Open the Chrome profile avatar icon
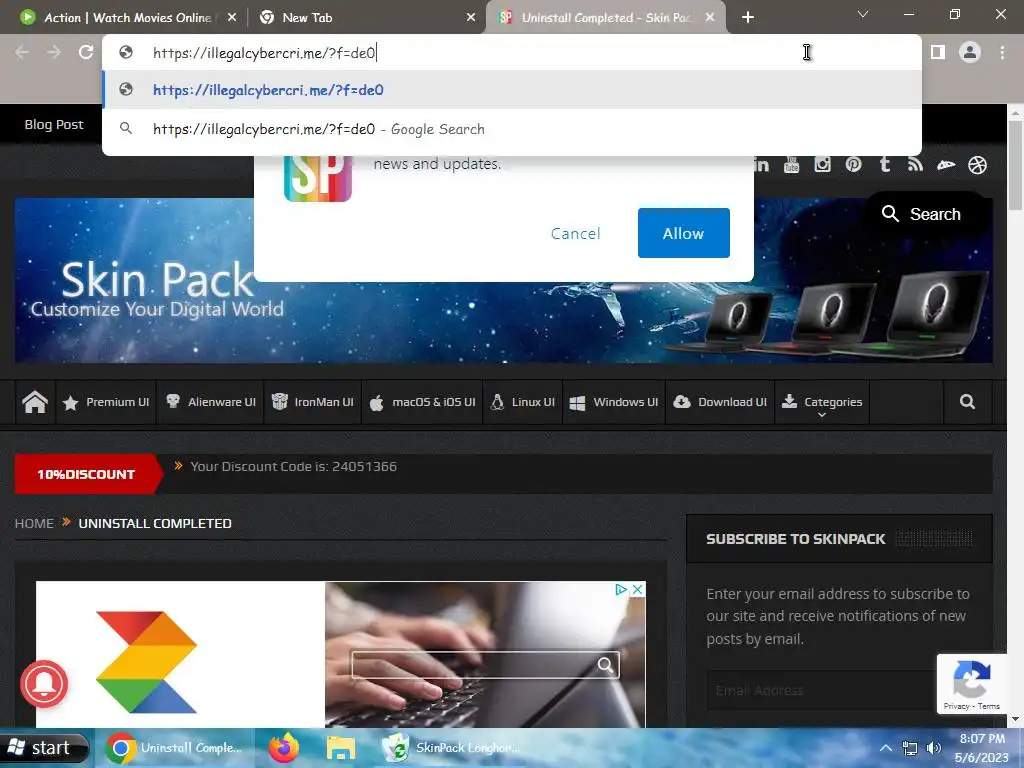Viewport: 1024px width, 768px height. pos(970,52)
